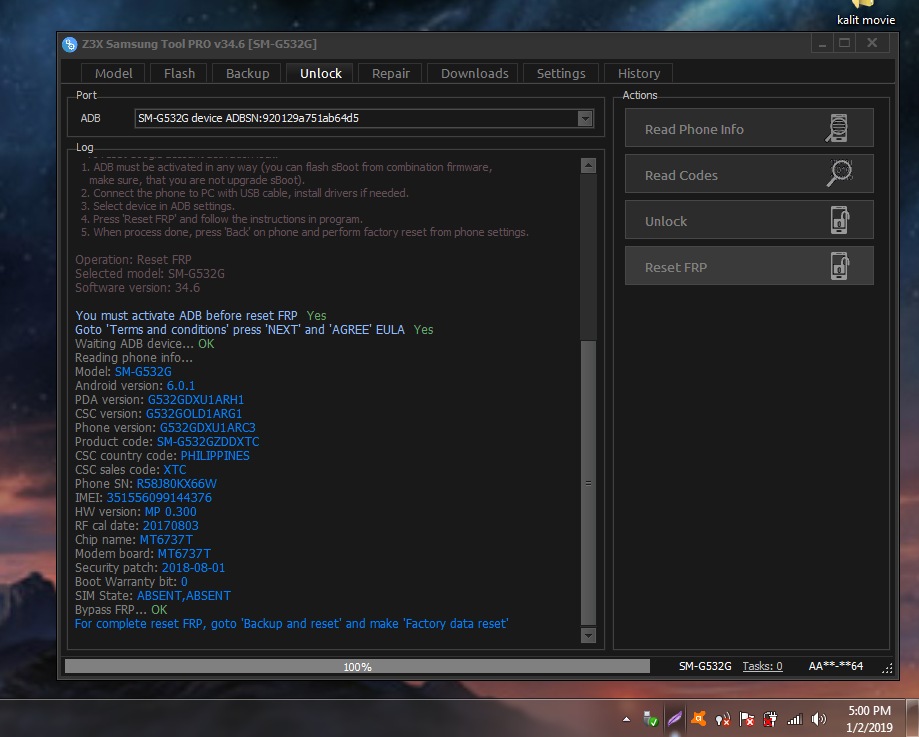Screen dimensions: 919x737
Task: Click the IMEI value 351556099144376
Action: click(x=159, y=498)
